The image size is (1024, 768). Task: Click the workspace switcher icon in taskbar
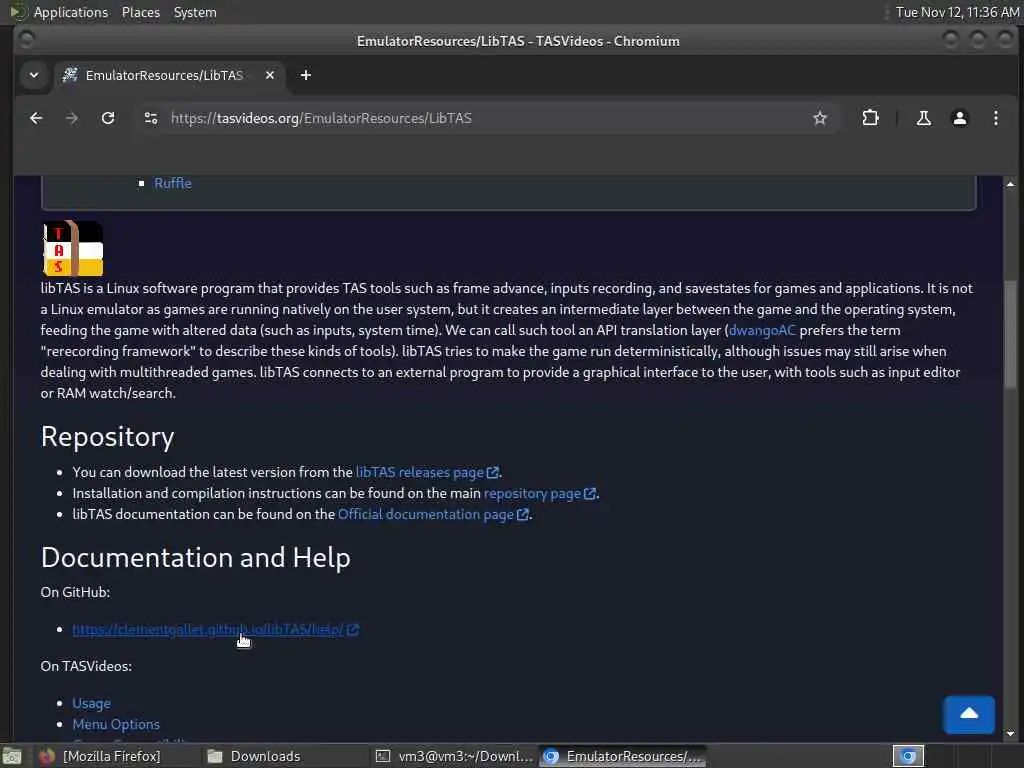[x=908, y=756]
